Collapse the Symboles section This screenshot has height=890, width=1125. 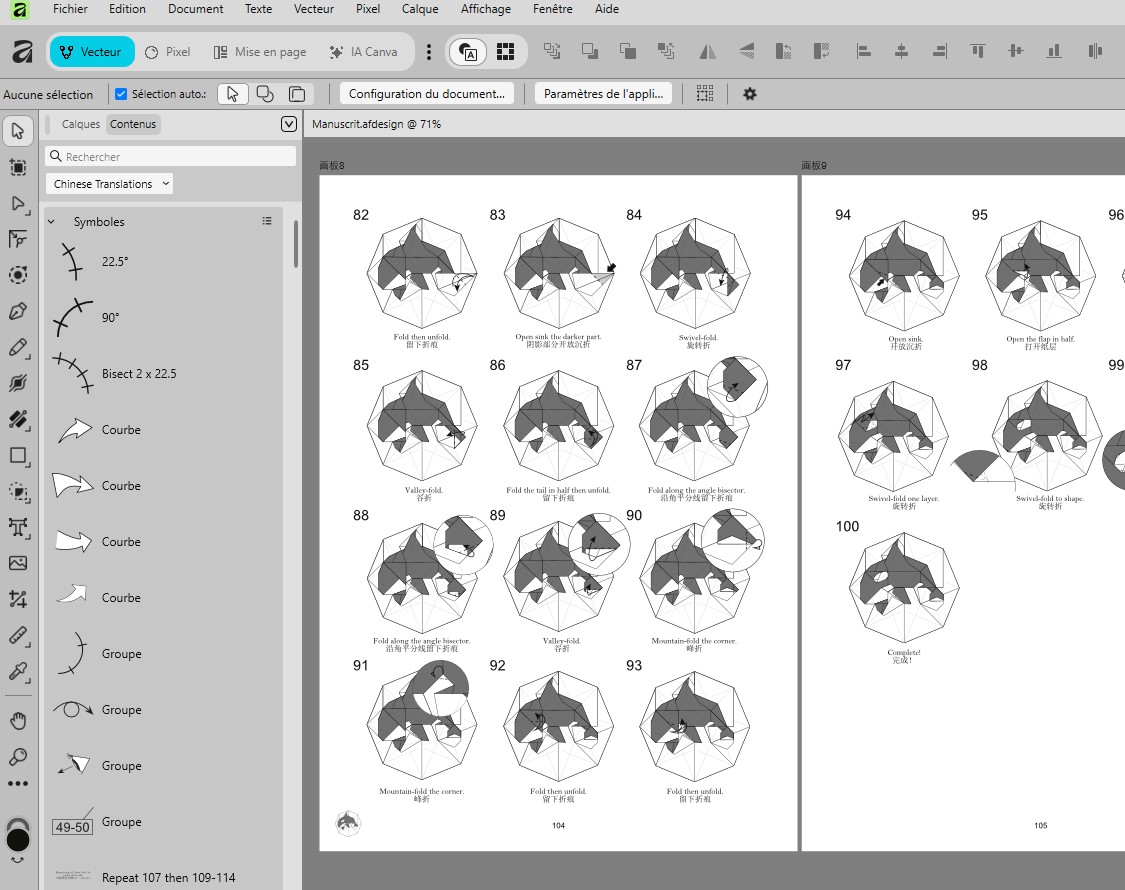(51, 222)
